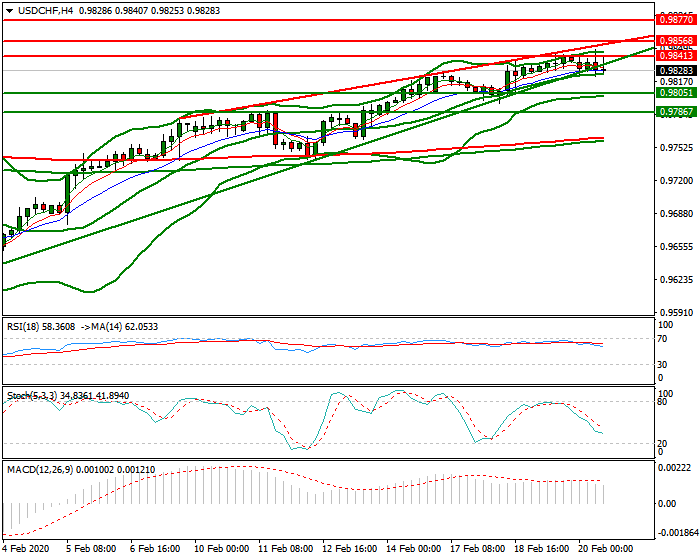Click the 4 Feb 2020 date label
This screenshot has height=560, width=700.
(26, 549)
